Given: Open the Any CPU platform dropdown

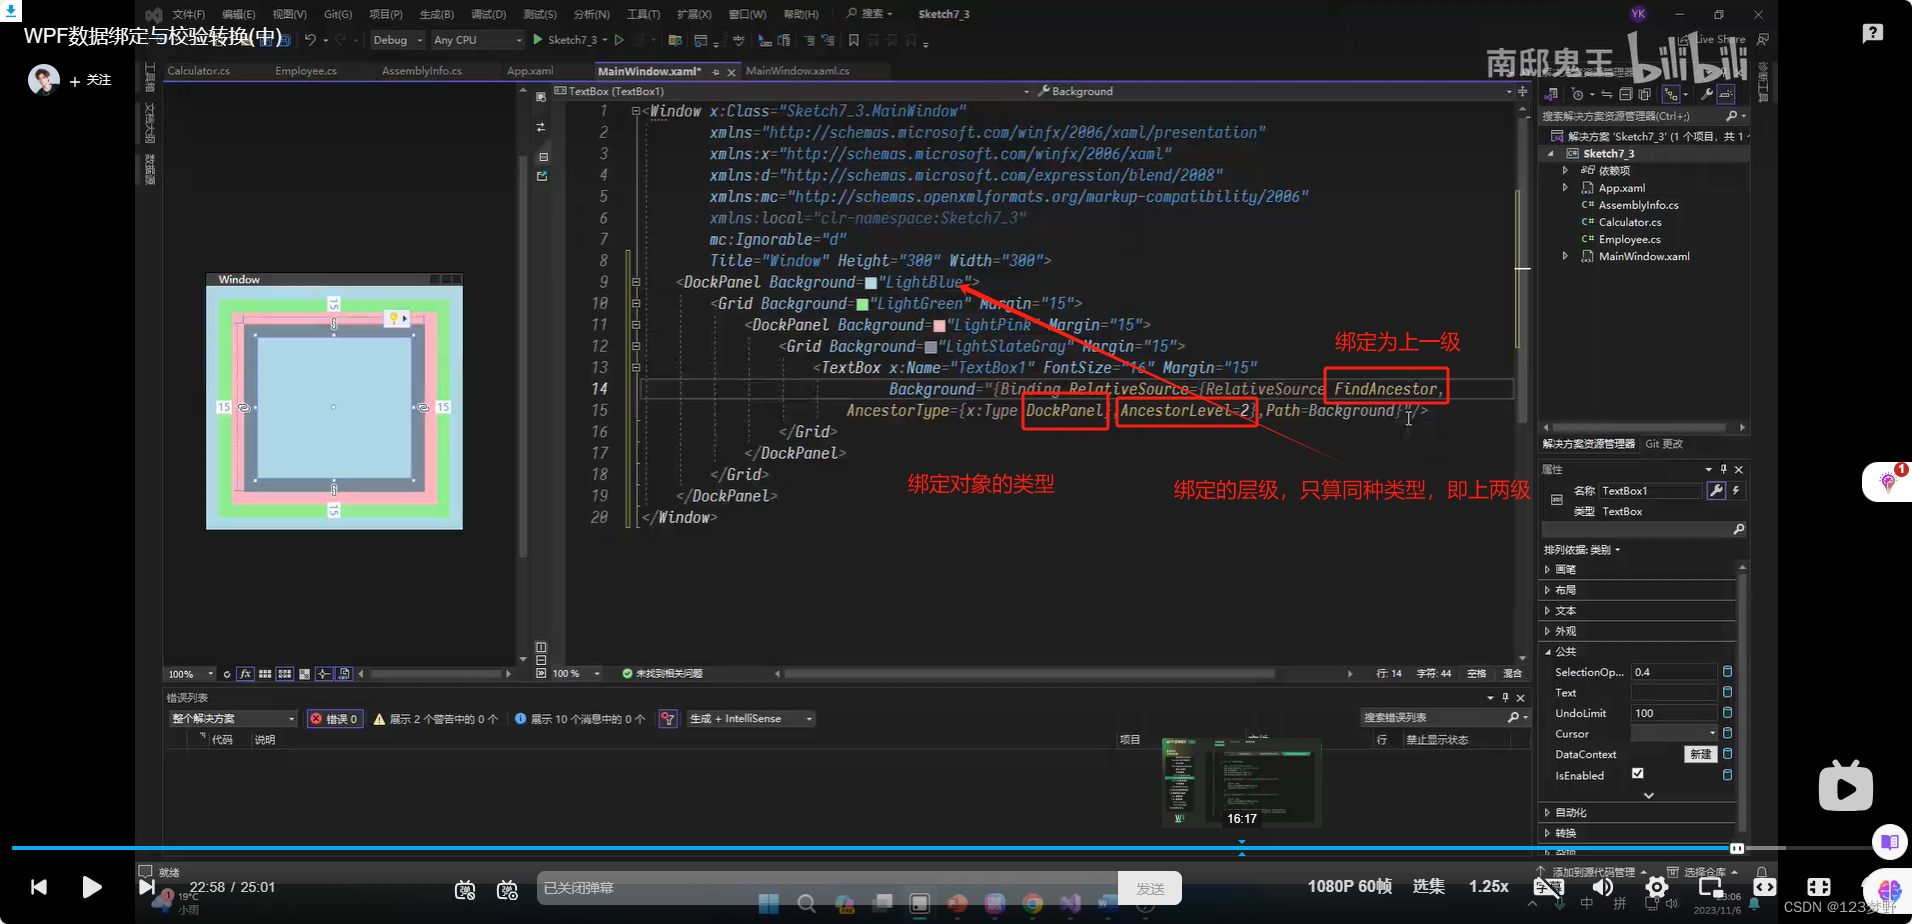Looking at the screenshot, I should click(x=478, y=40).
